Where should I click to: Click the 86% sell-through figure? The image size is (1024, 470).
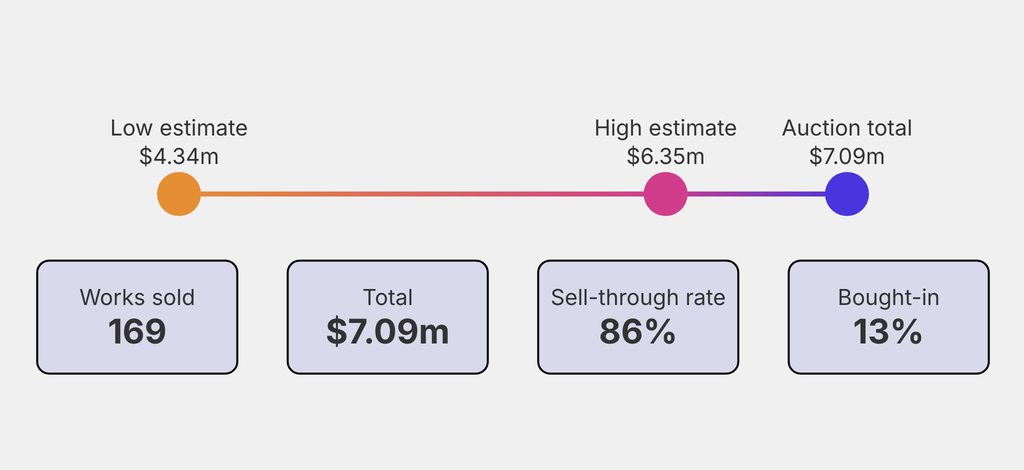coord(638,332)
